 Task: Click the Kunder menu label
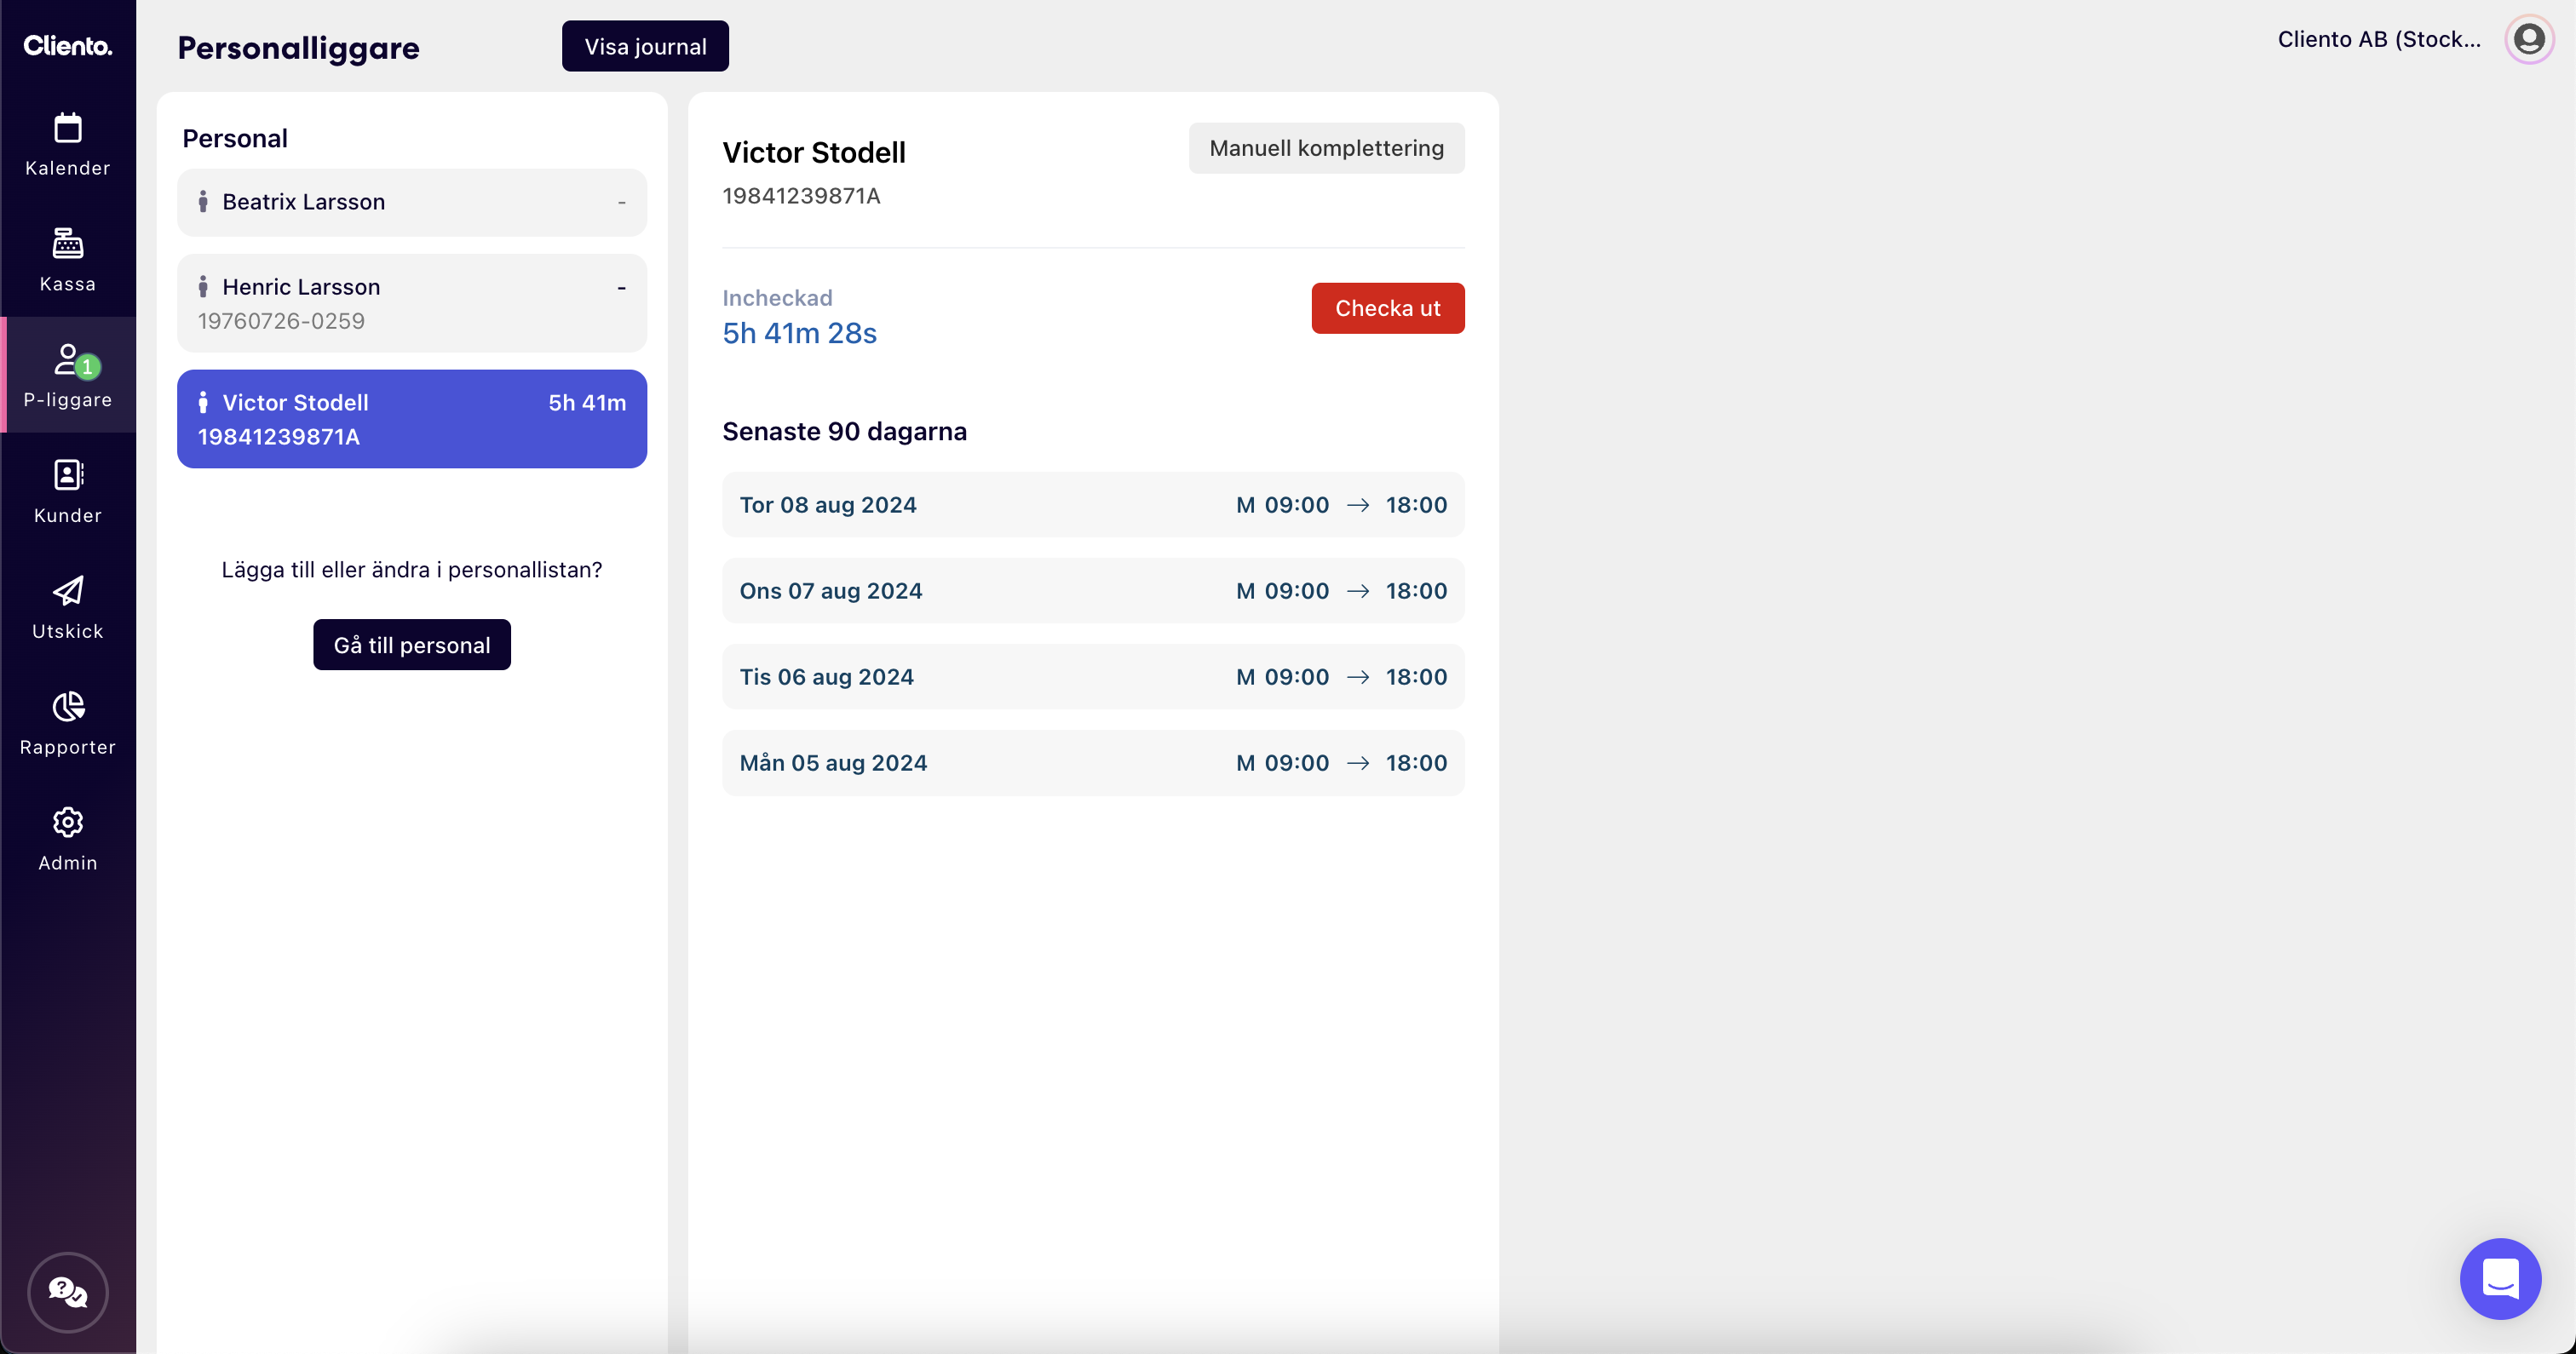pyautogui.click(x=68, y=516)
